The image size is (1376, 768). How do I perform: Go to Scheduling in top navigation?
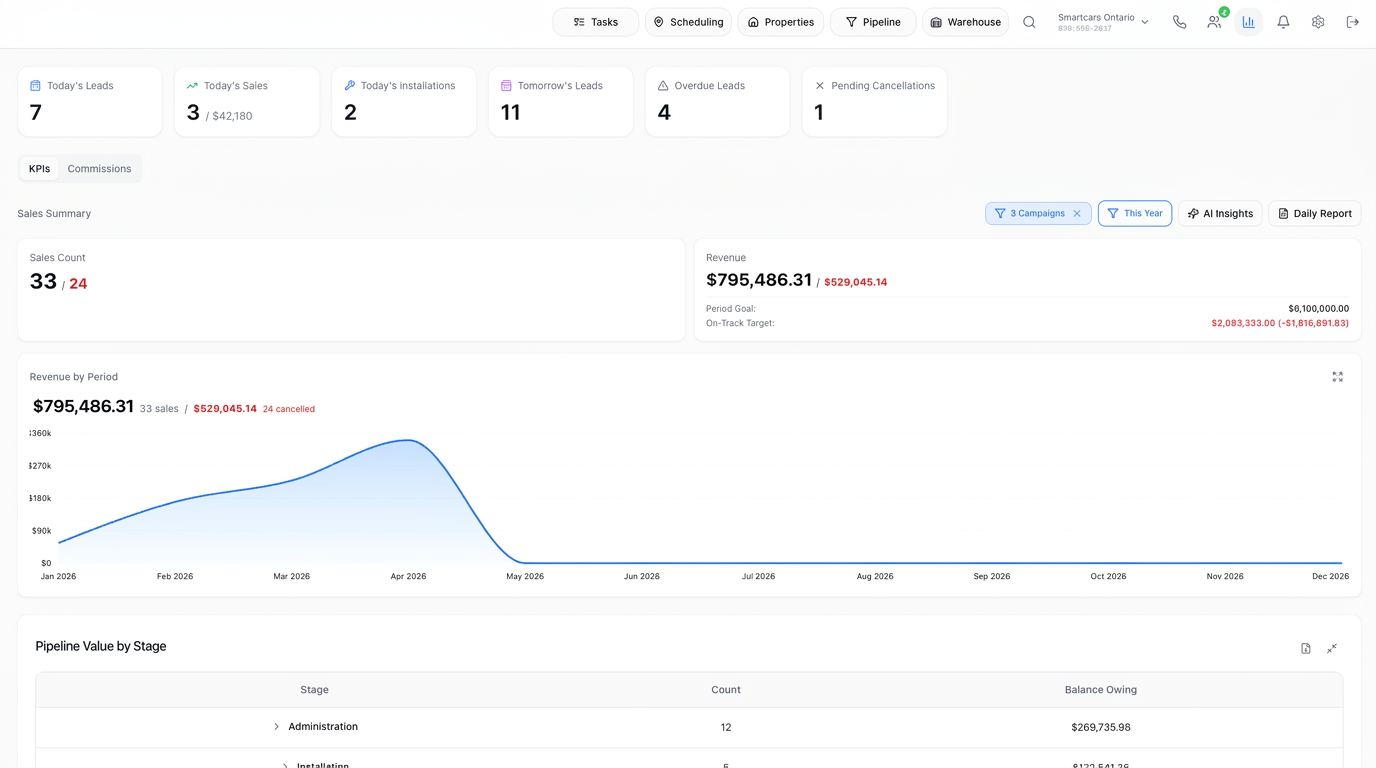(x=688, y=22)
